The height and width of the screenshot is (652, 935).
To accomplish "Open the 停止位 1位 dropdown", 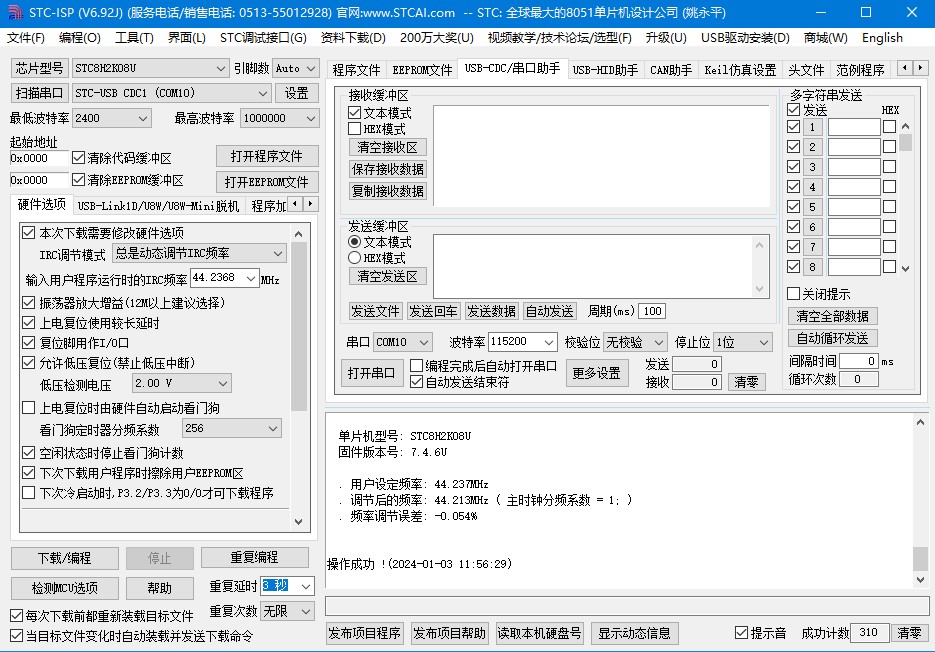I will [764, 342].
